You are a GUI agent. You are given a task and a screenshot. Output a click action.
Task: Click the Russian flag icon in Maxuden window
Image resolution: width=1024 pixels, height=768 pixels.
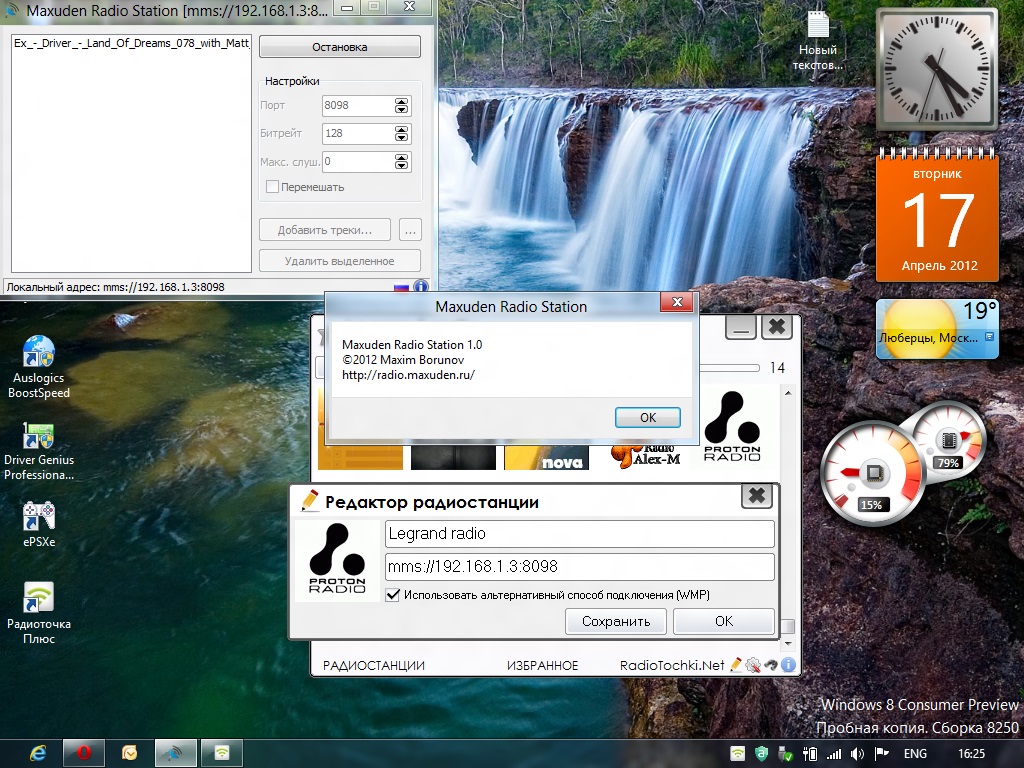tap(401, 287)
